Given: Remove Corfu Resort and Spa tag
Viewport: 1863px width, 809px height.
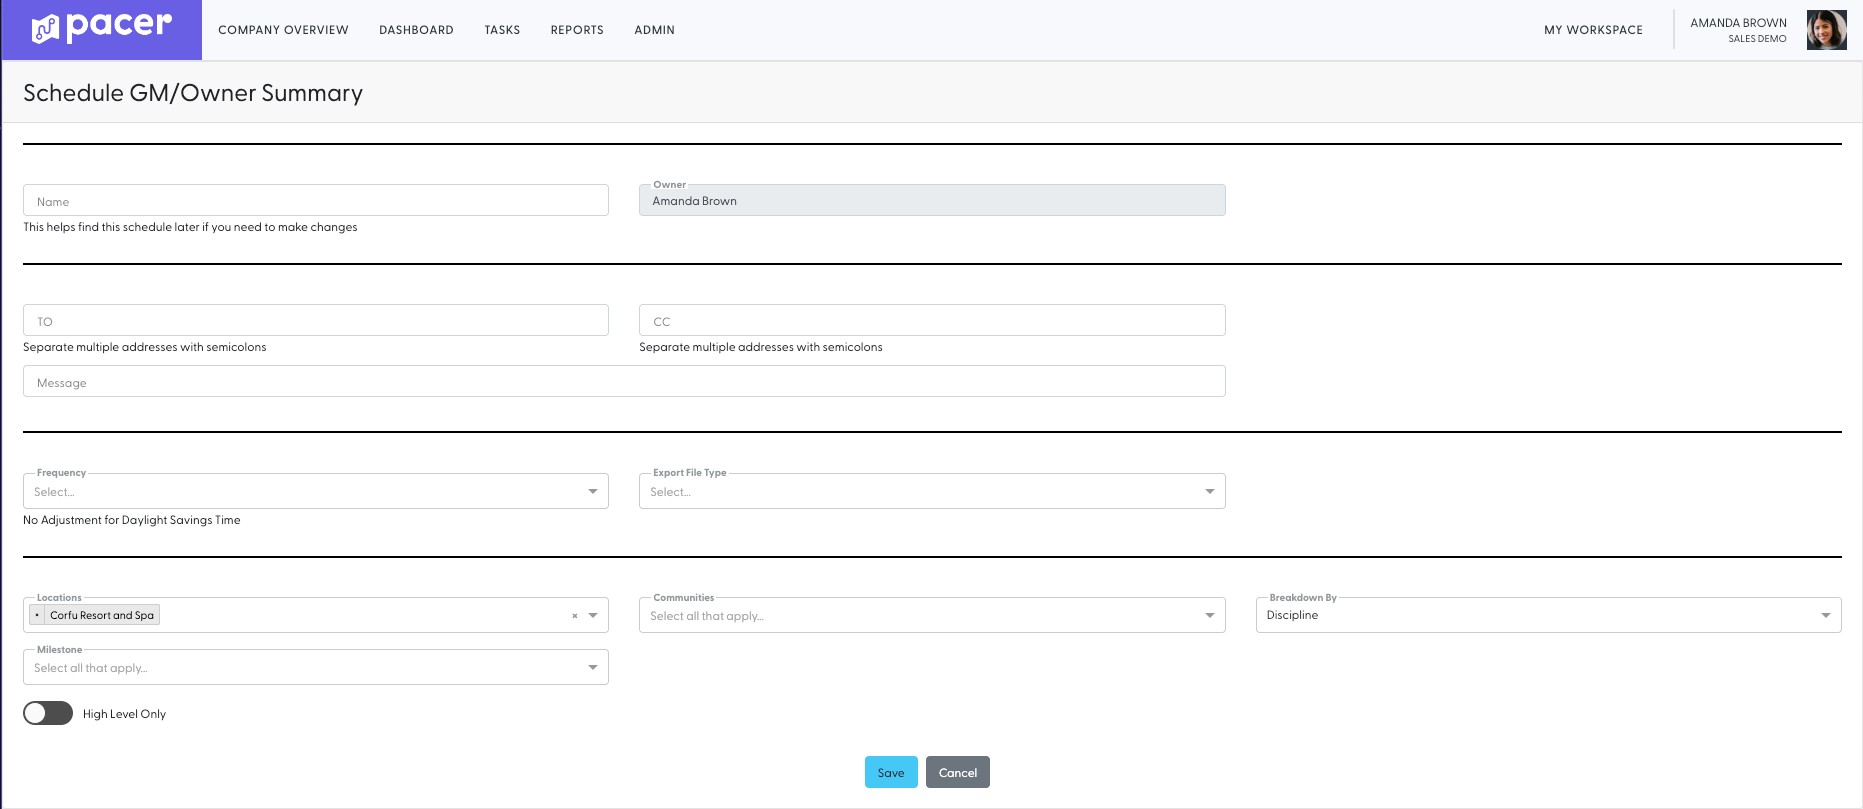Looking at the screenshot, I should (x=37, y=615).
